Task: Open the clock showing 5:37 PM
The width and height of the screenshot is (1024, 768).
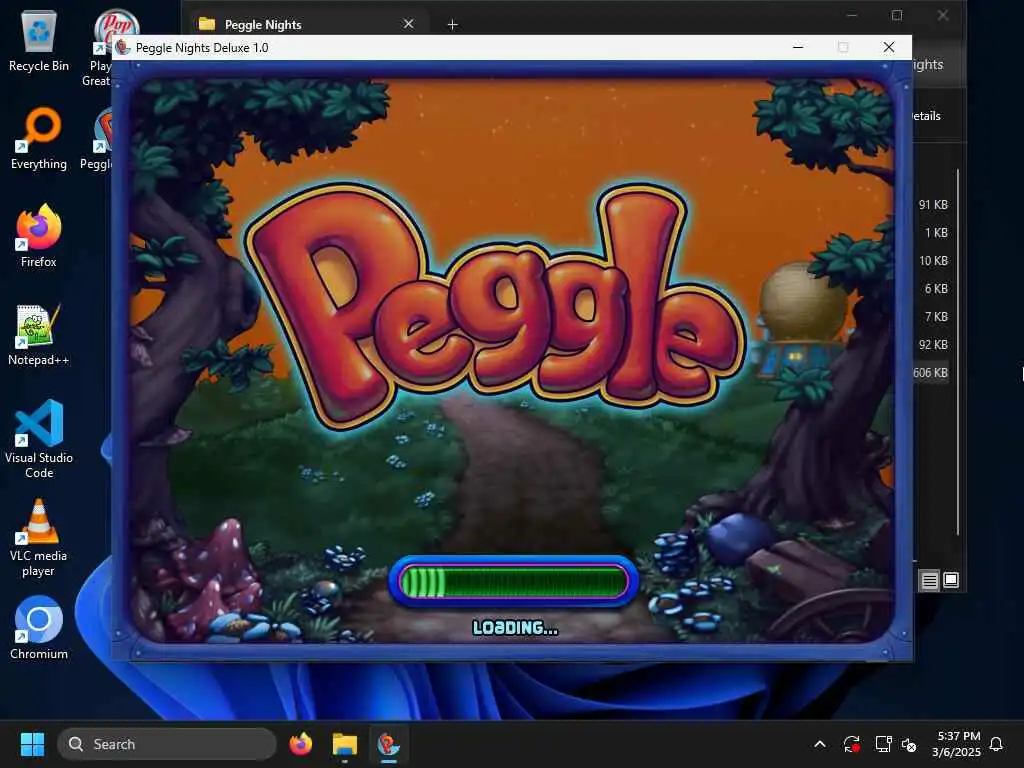Action: [957, 744]
